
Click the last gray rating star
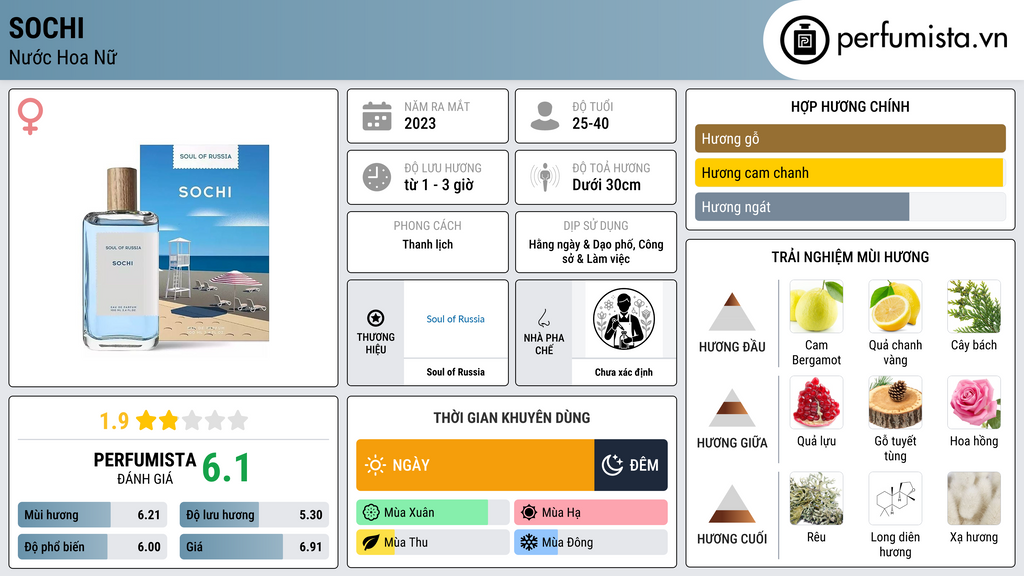238,420
